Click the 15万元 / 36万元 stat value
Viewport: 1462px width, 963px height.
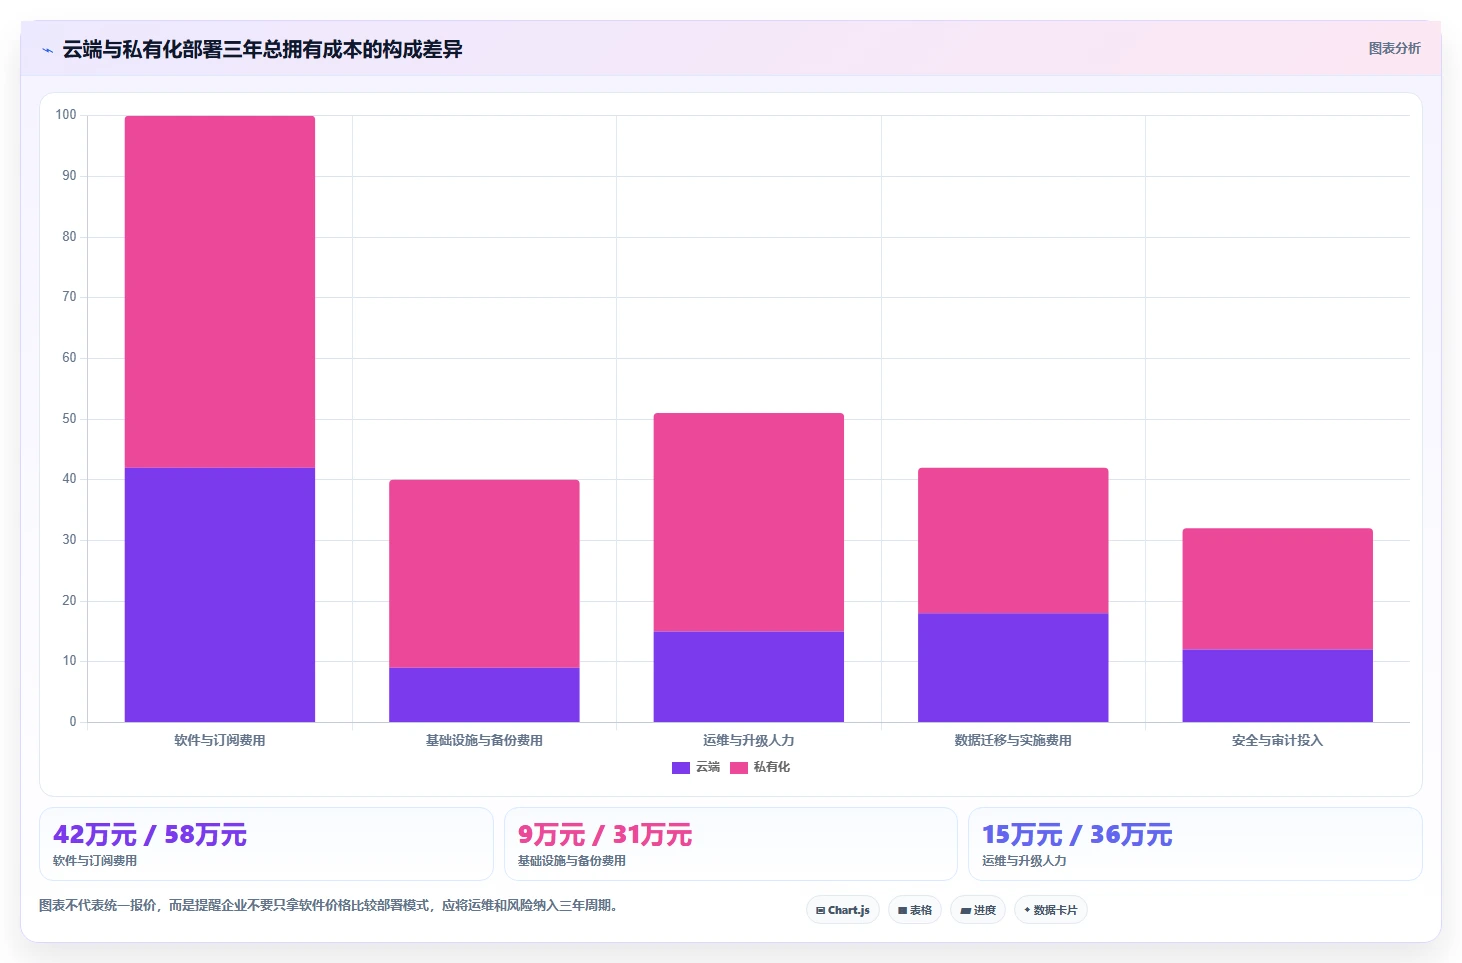pos(1077,835)
